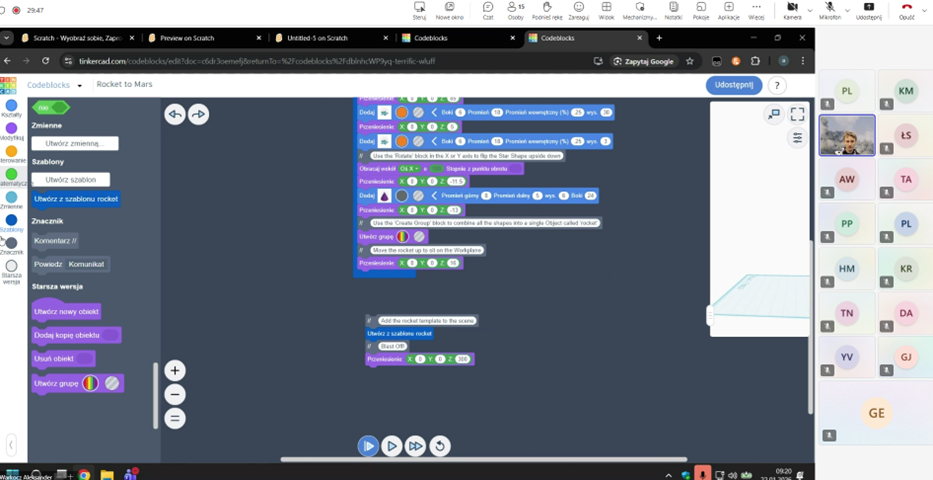Click the undo arrow in the code editor

(175, 115)
